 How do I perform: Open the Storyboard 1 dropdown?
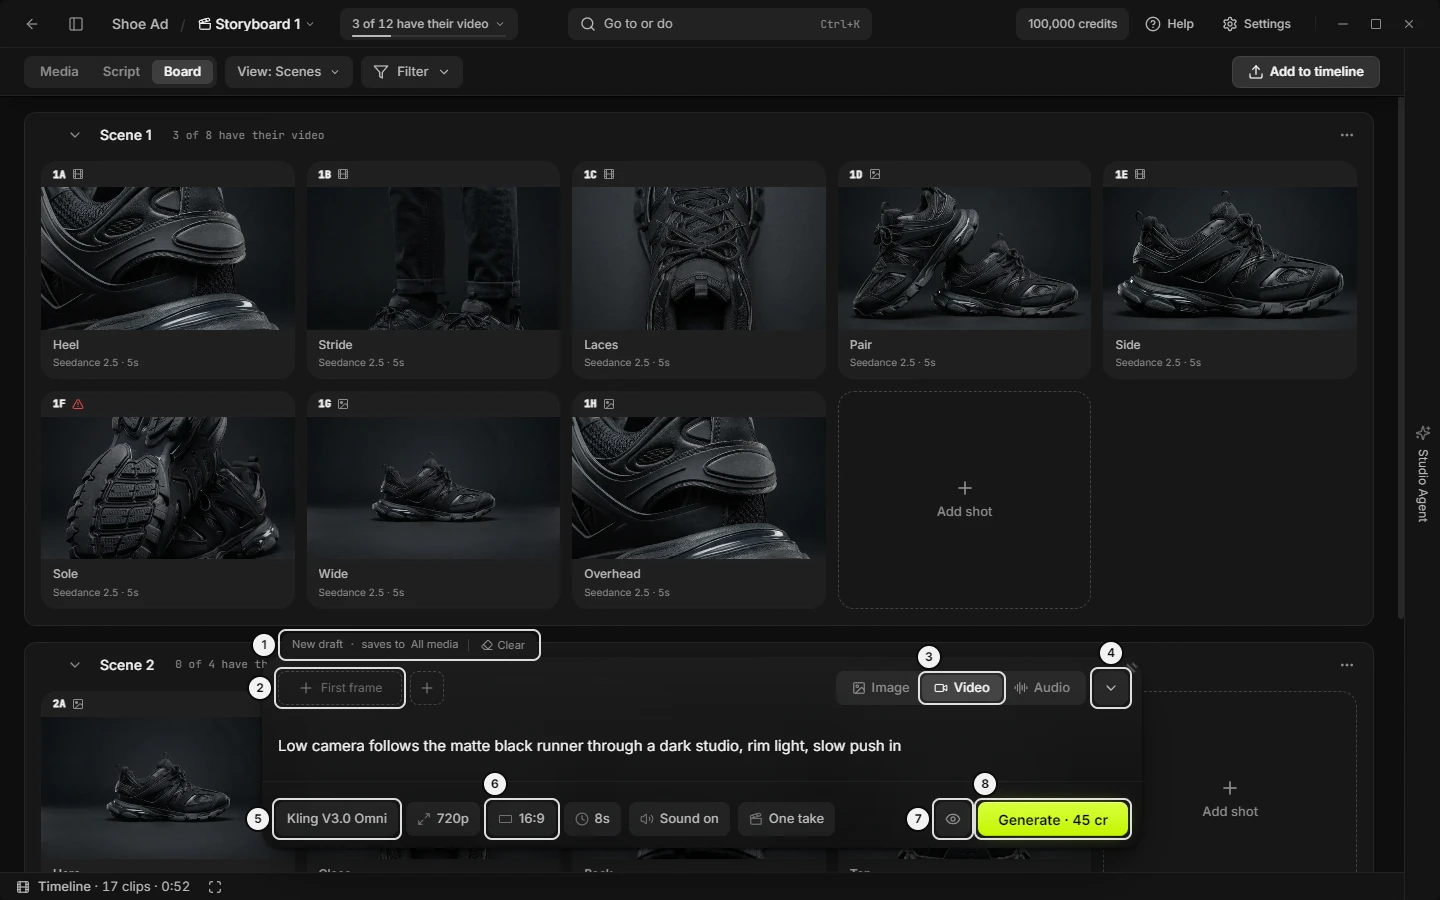click(x=256, y=24)
